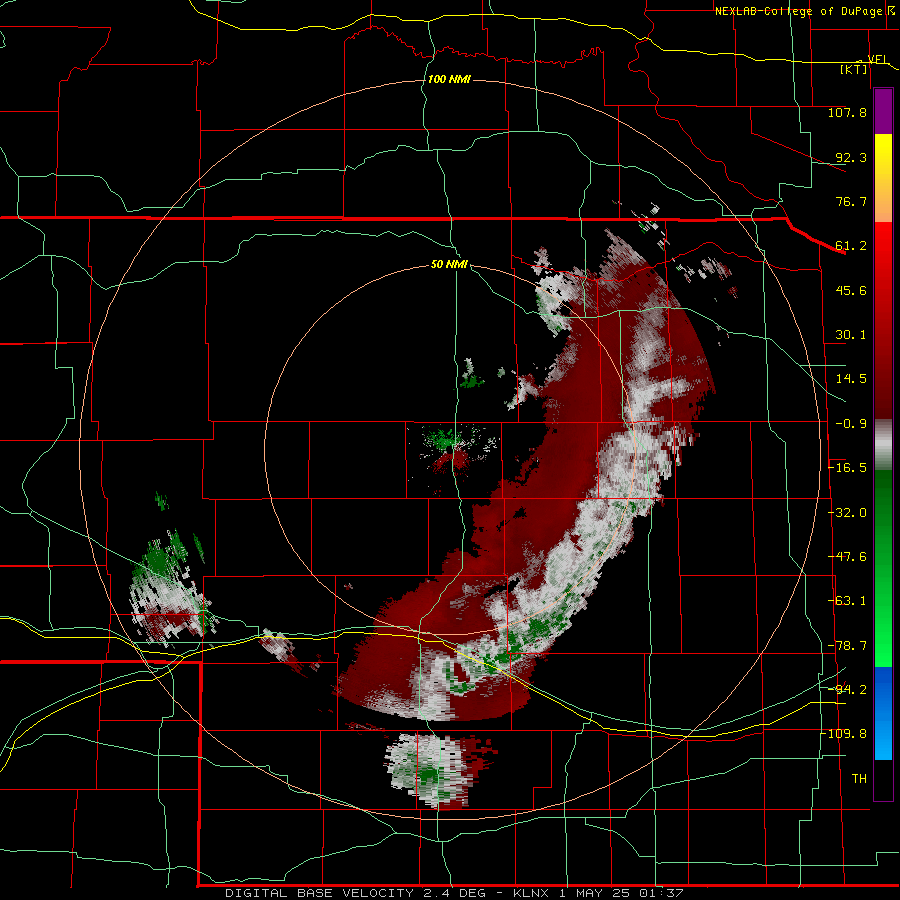This screenshot has height=900, width=900.
Task: Select the [KT] units label
Action: [853, 69]
